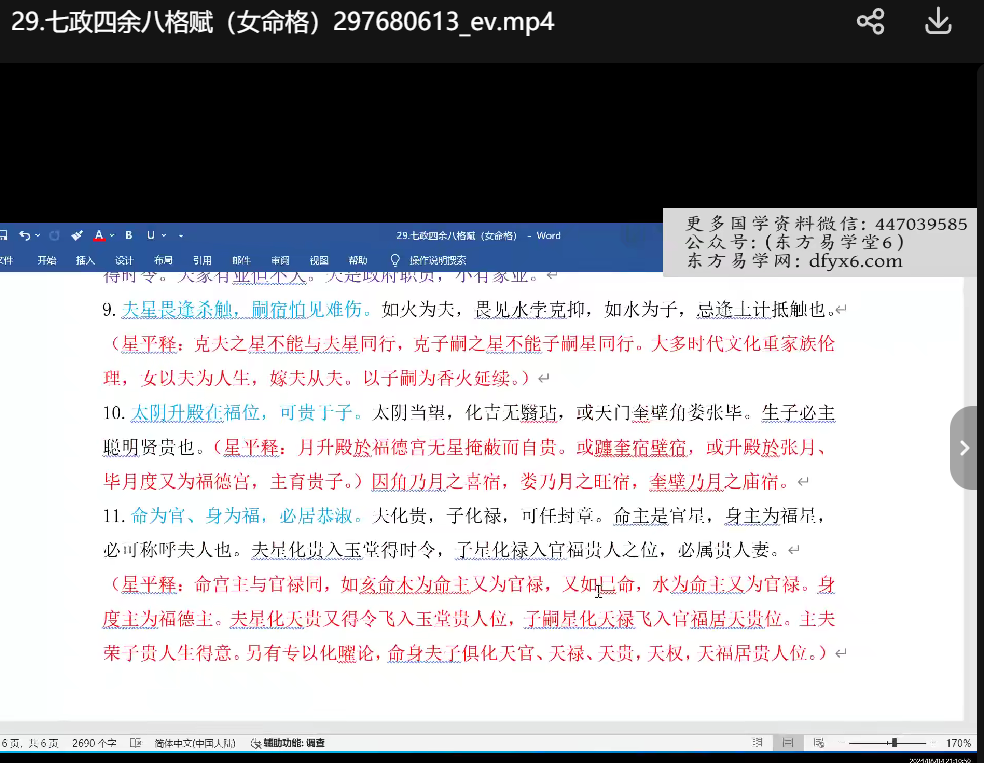Click the Undo arrow in quick access toolbar
Viewport: 984px width, 763px height.
pyautogui.click(x=24, y=236)
